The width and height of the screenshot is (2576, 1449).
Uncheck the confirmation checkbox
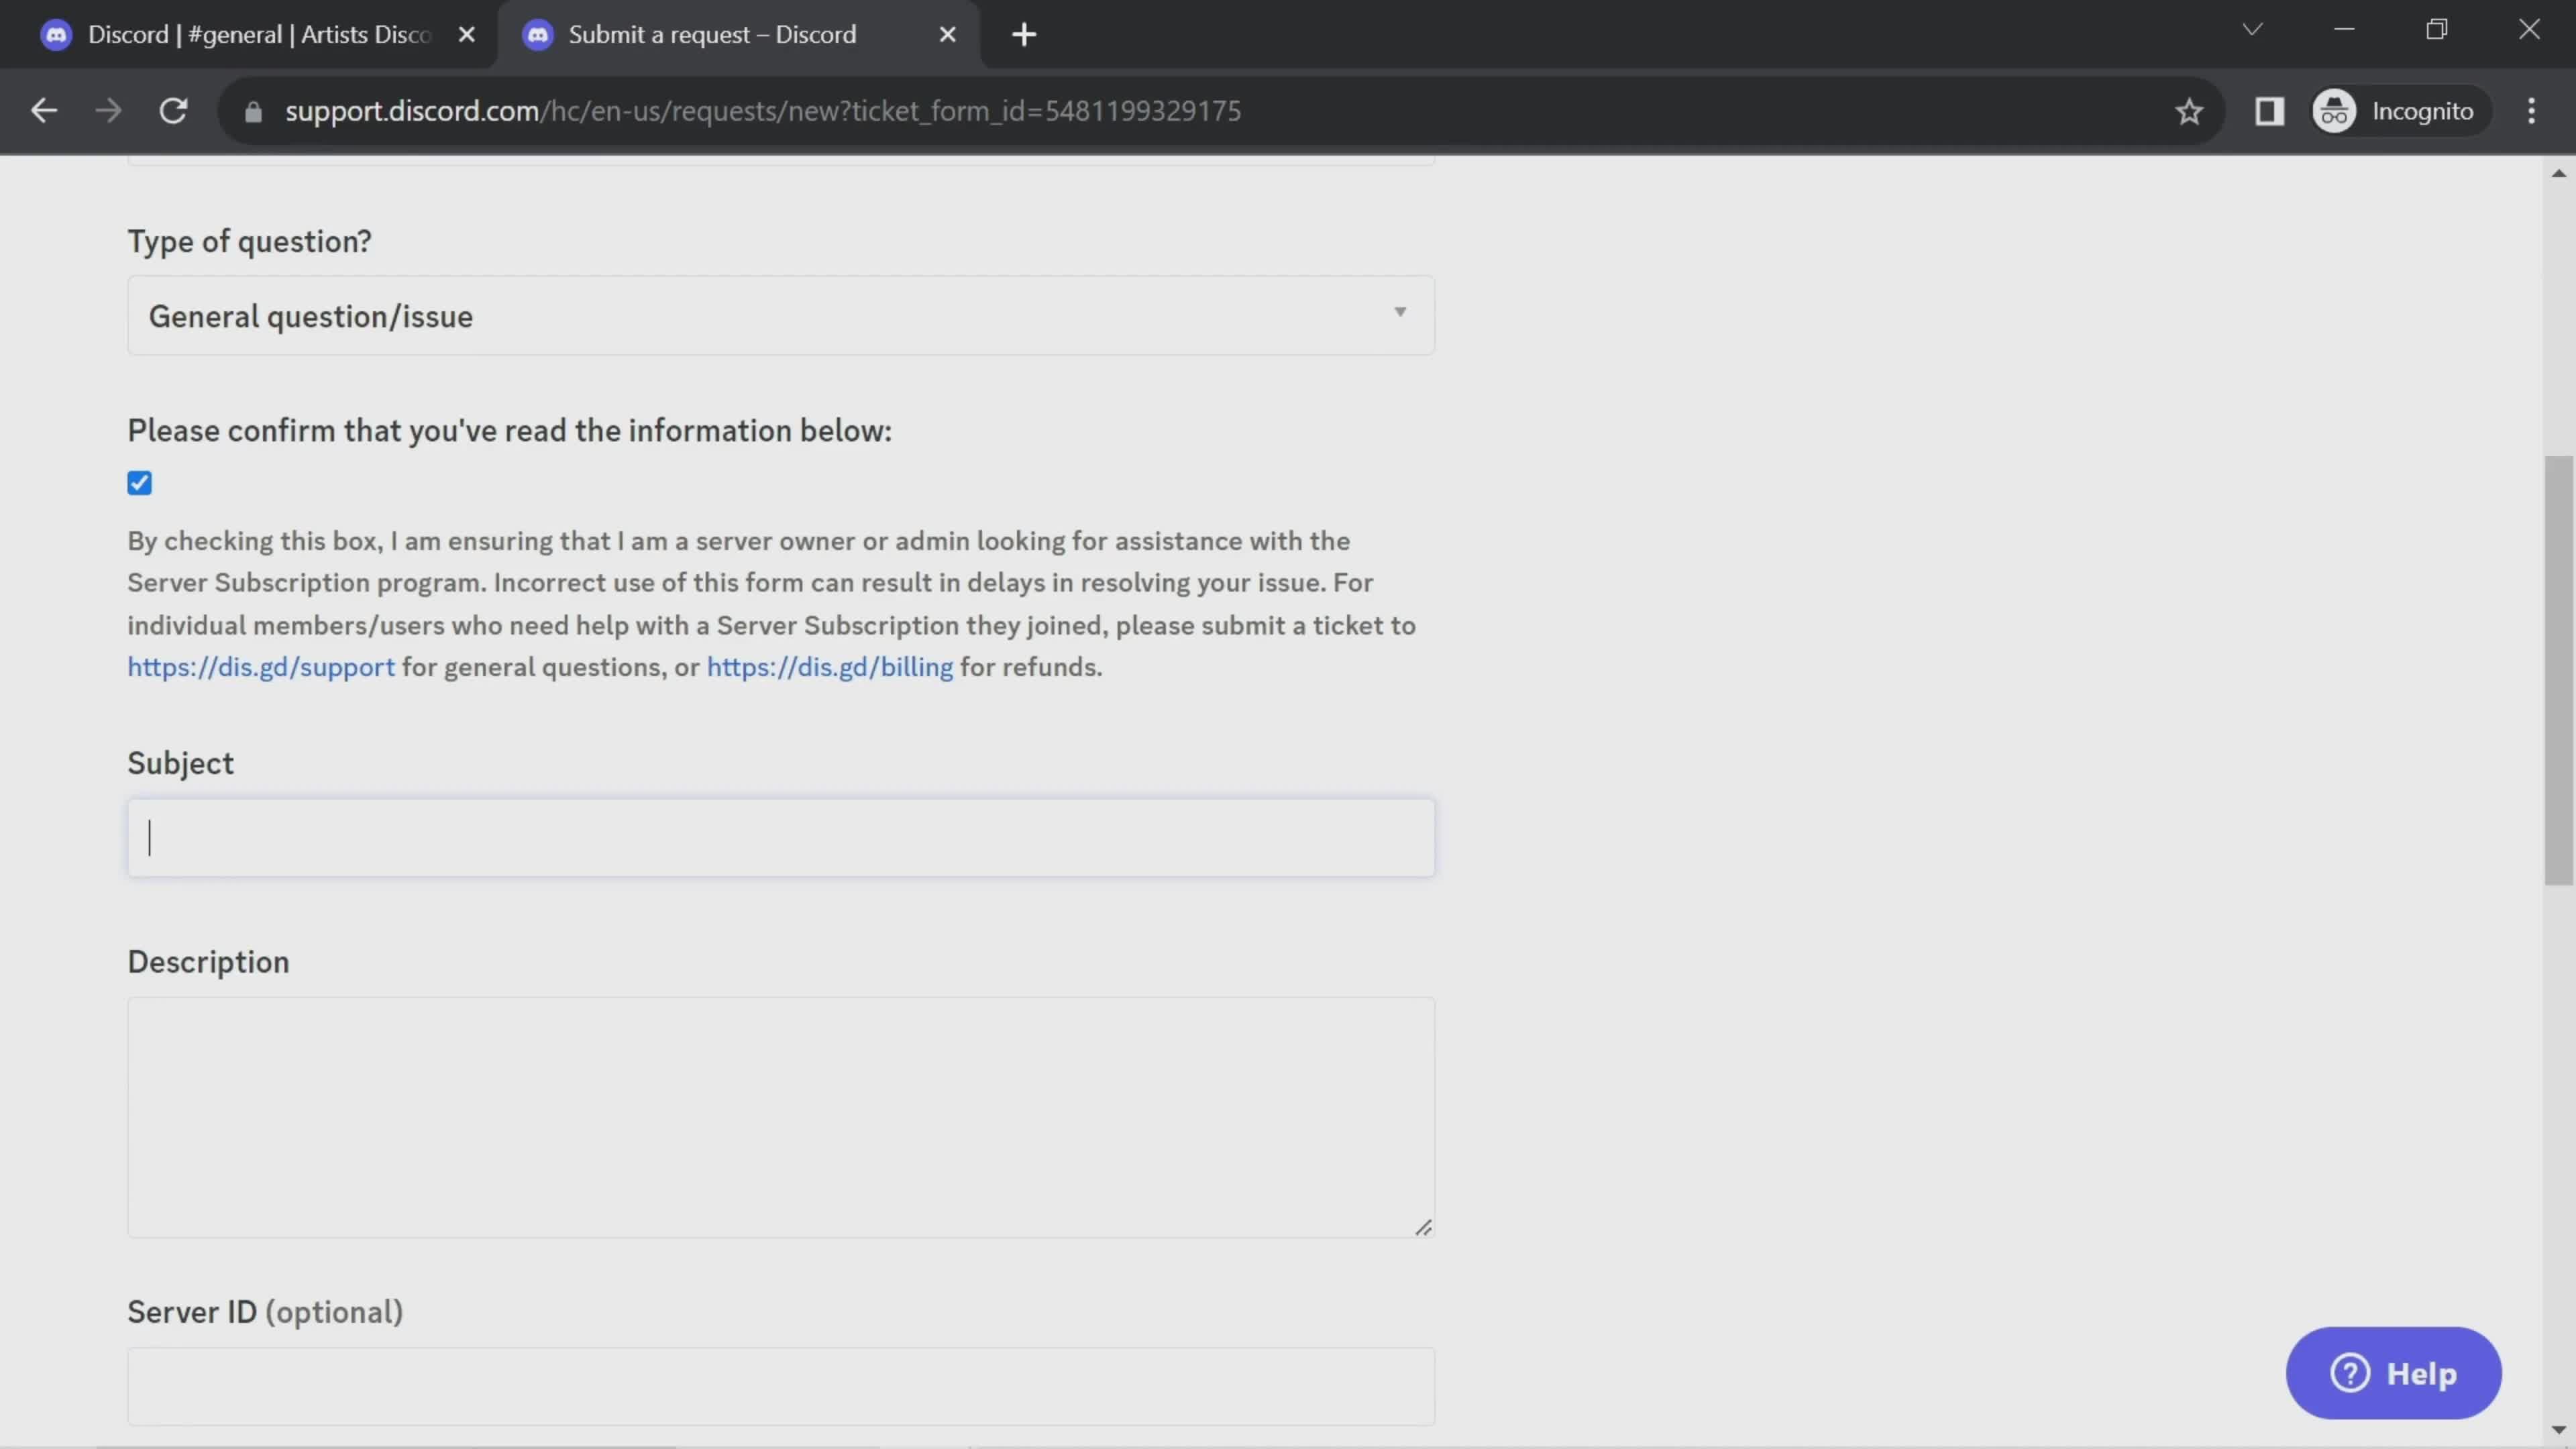pyautogui.click(x=139, y=483)
